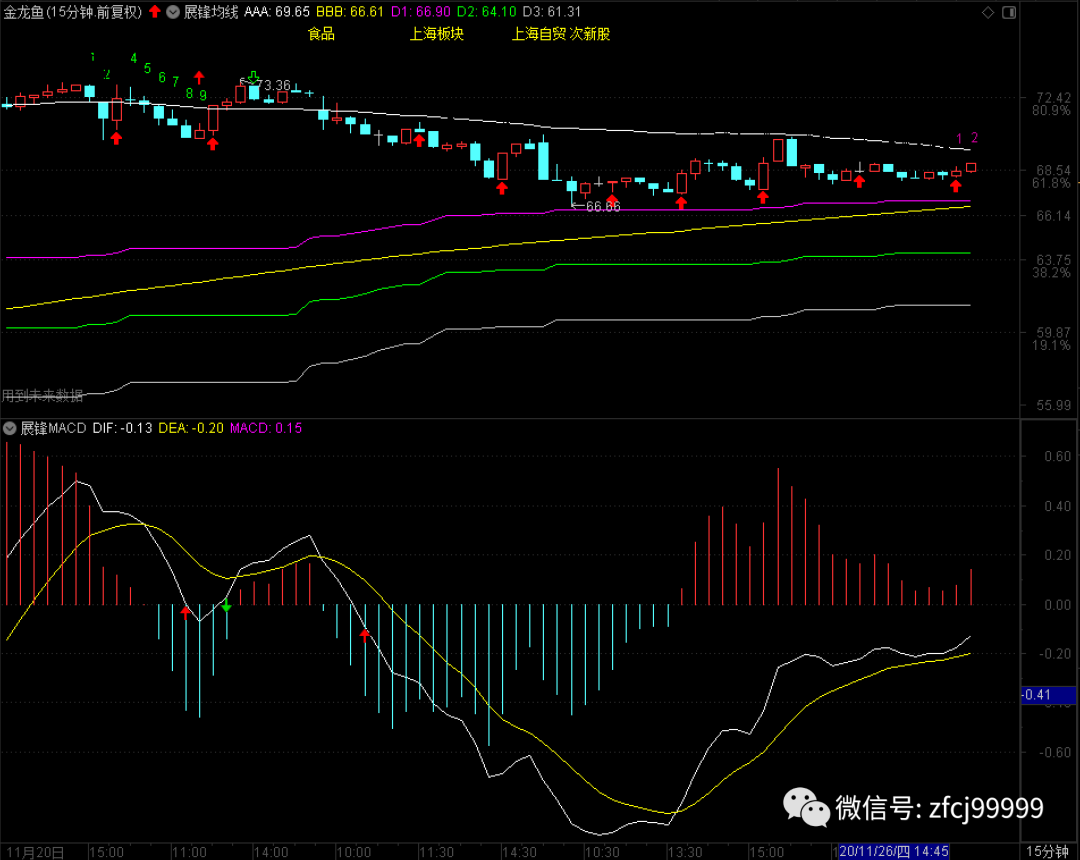1080x860 pixels.
Task: Open the 展锋均线 indicator dropdown circle
Action: pos(173,12)
